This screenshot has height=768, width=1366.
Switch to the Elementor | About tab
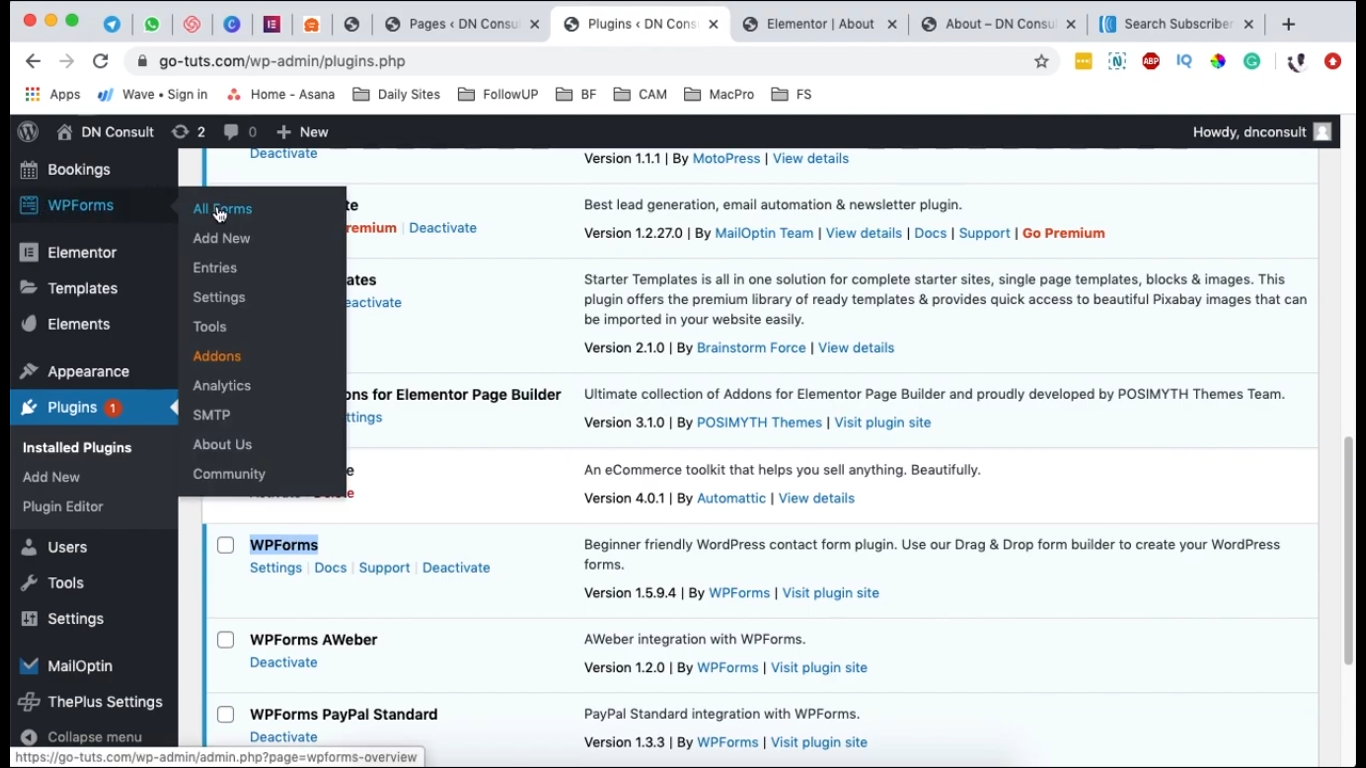point(820,24)
